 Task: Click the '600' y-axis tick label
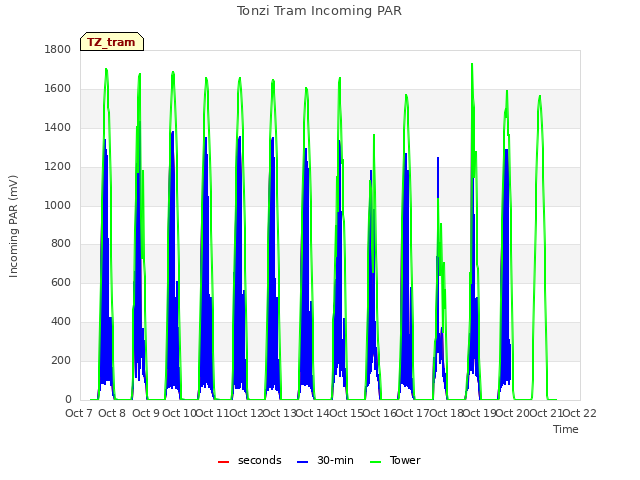61,282
